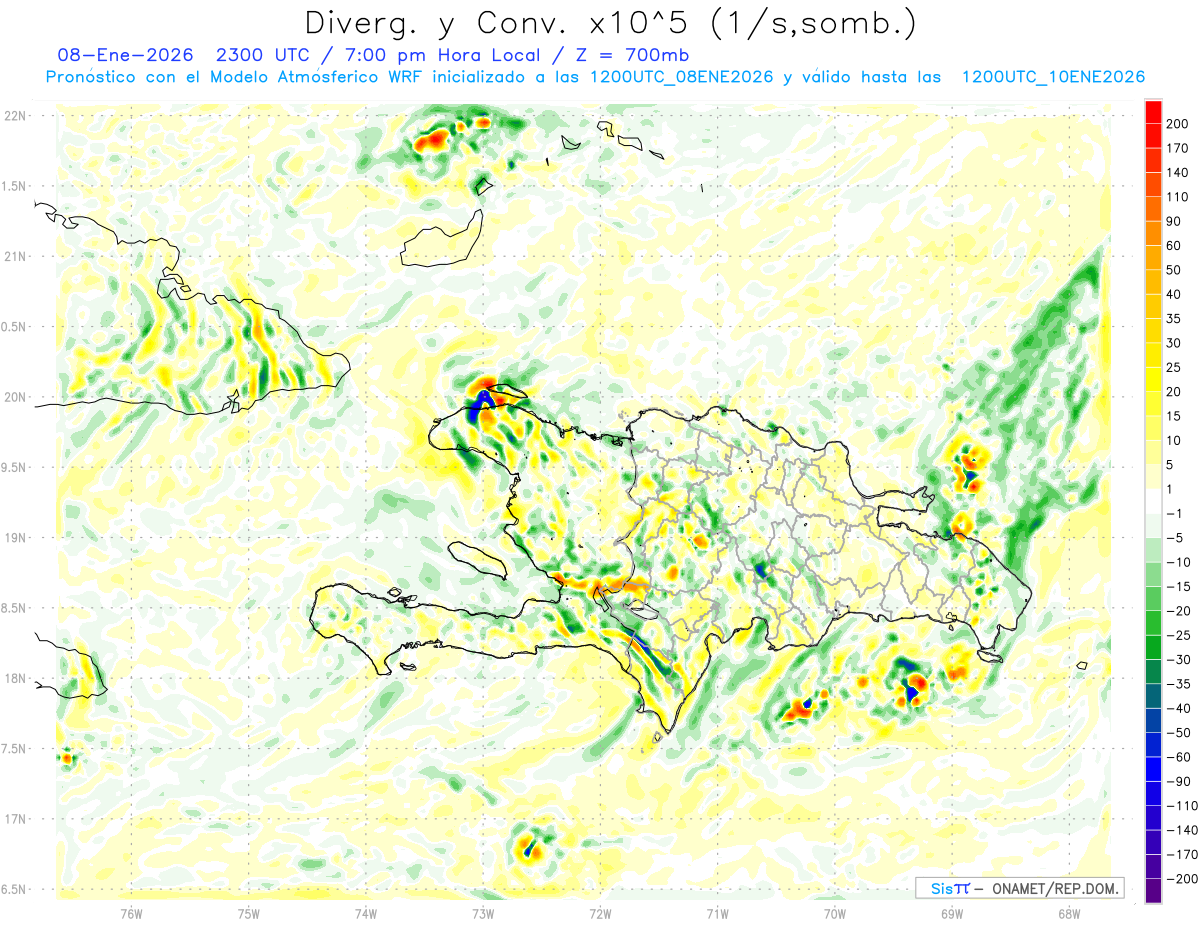The image size is (1200, 927).
Task: Pick the white swatch between 1 and -1
Action: (1153, 501)
